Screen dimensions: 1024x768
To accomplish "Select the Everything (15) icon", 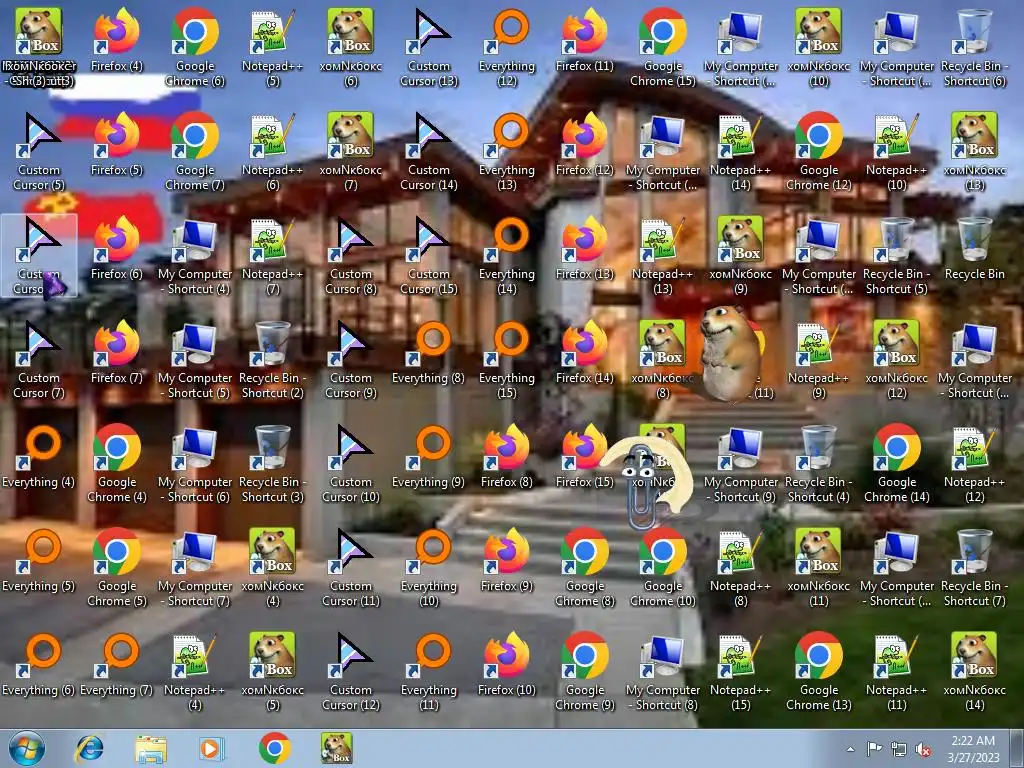I will [507, 359].
